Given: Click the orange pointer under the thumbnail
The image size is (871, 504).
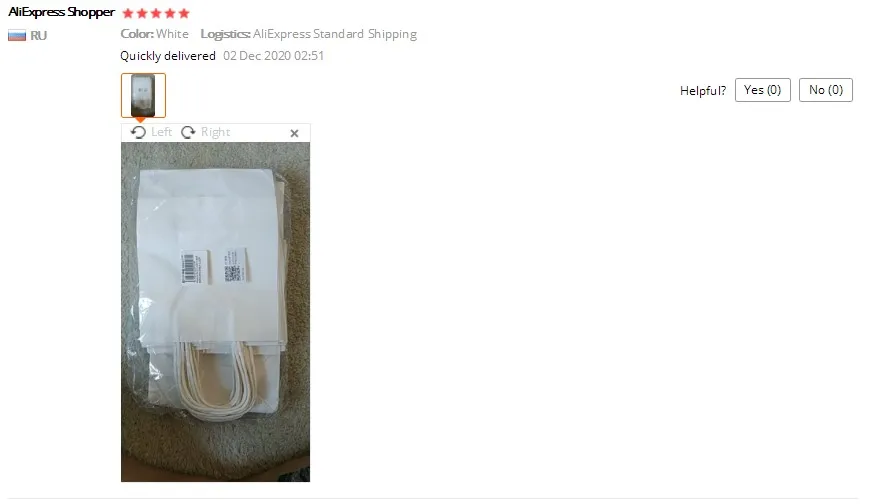Looking at the screenshot, I should coord(141,119).
